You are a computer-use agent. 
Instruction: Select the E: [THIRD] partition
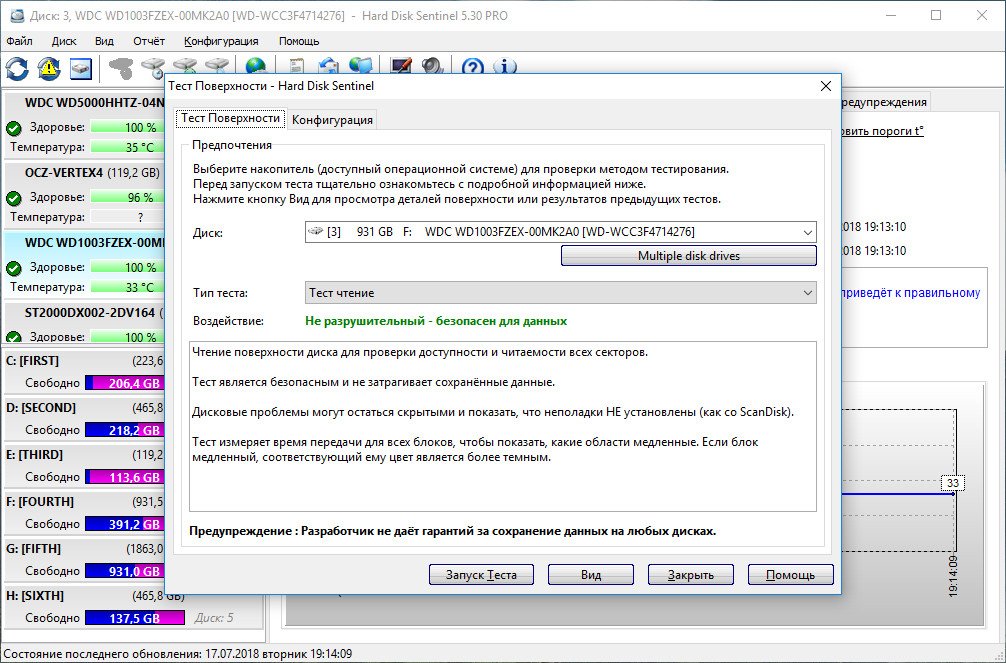coord(84,465)
